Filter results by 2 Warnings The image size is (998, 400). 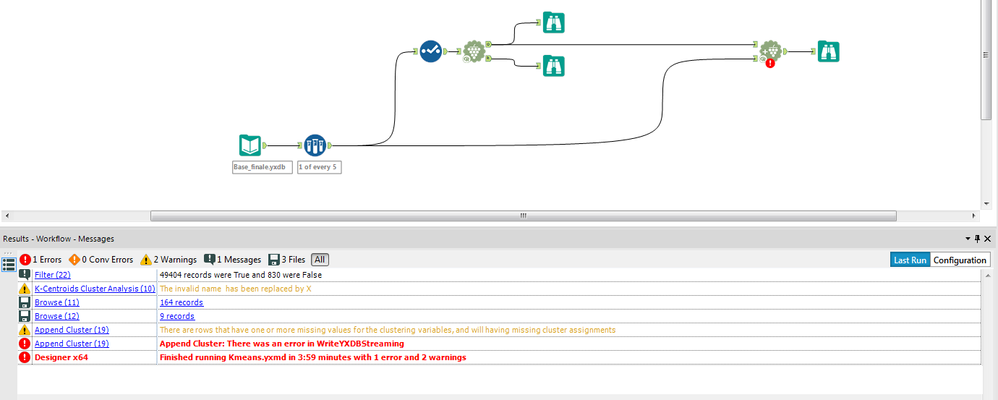pyautogui.click(x=168, y=260)
